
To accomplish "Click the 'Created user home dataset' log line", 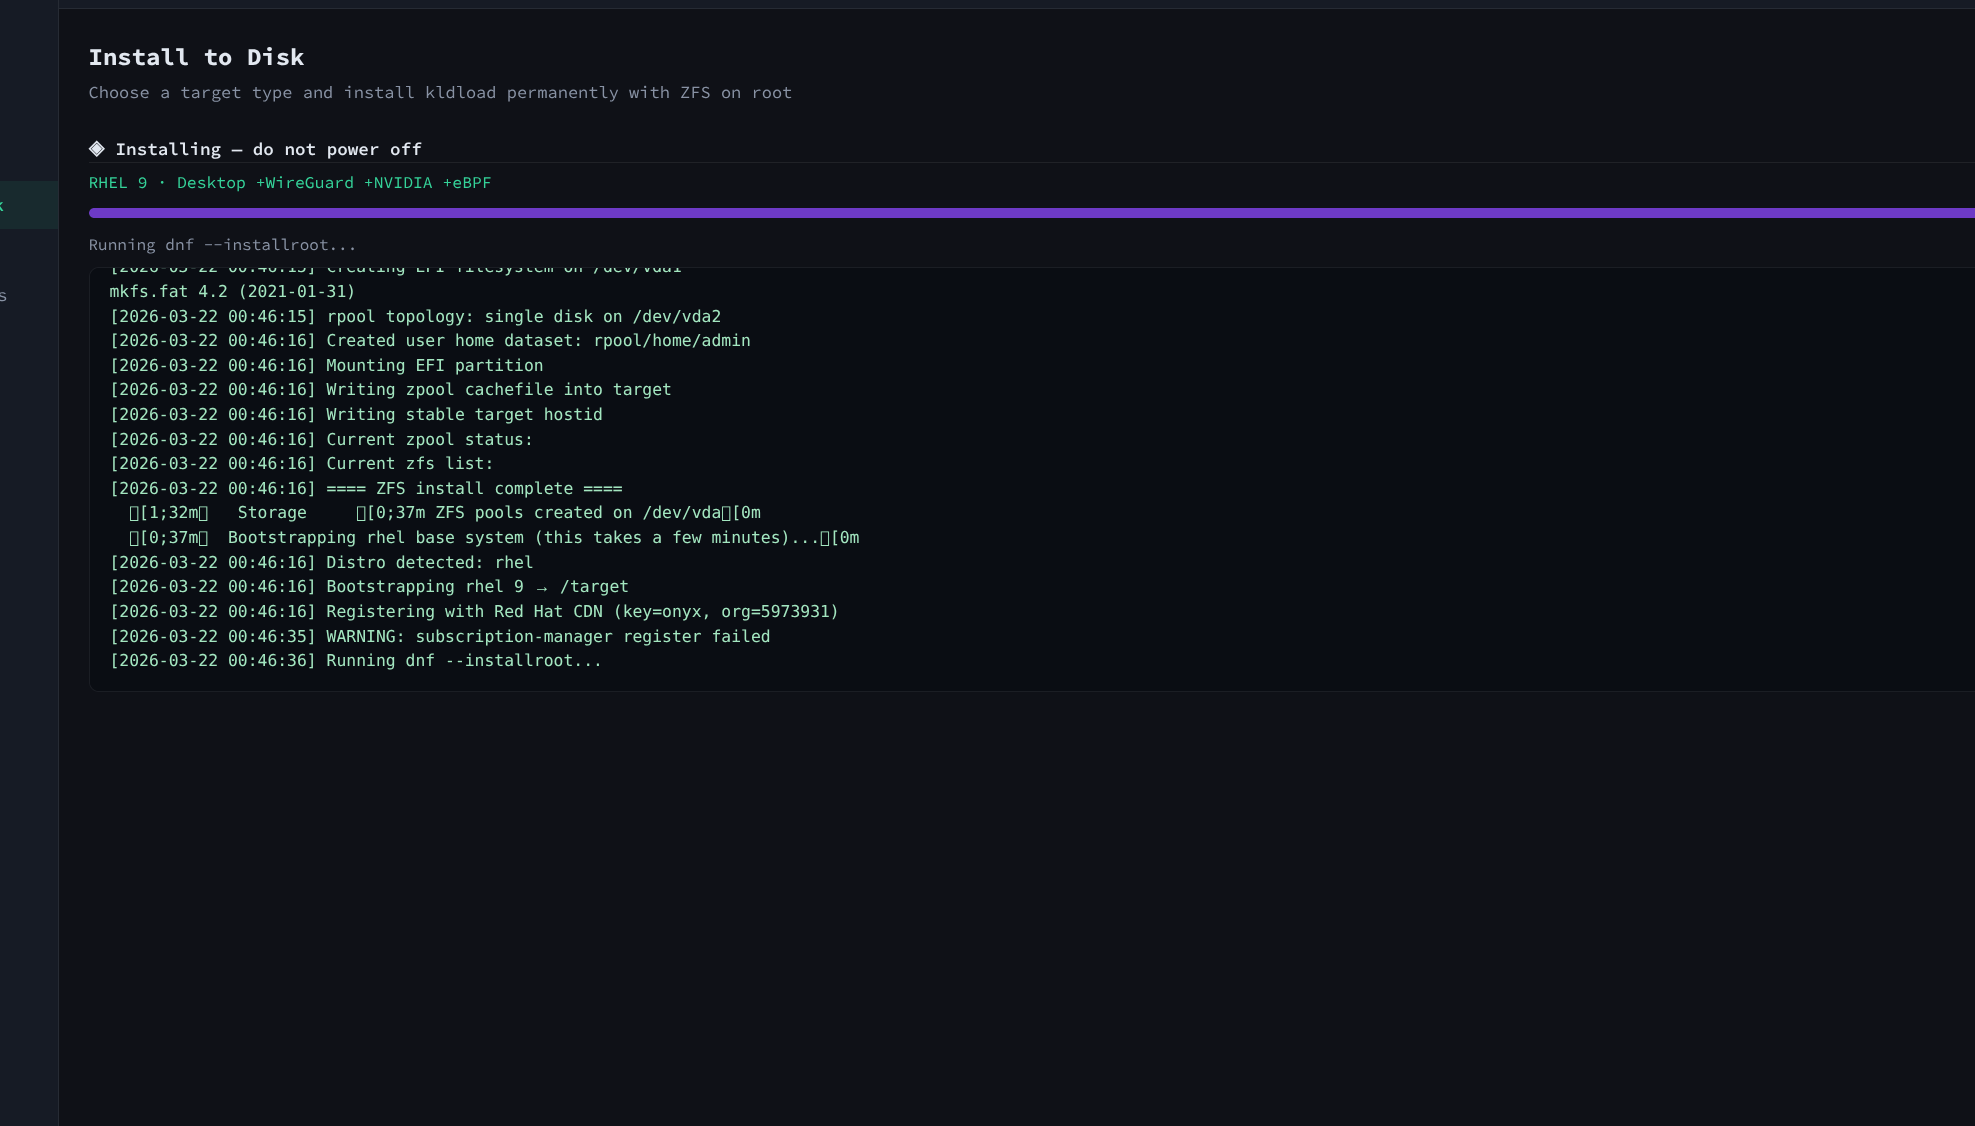I will [x=430, y=341].
